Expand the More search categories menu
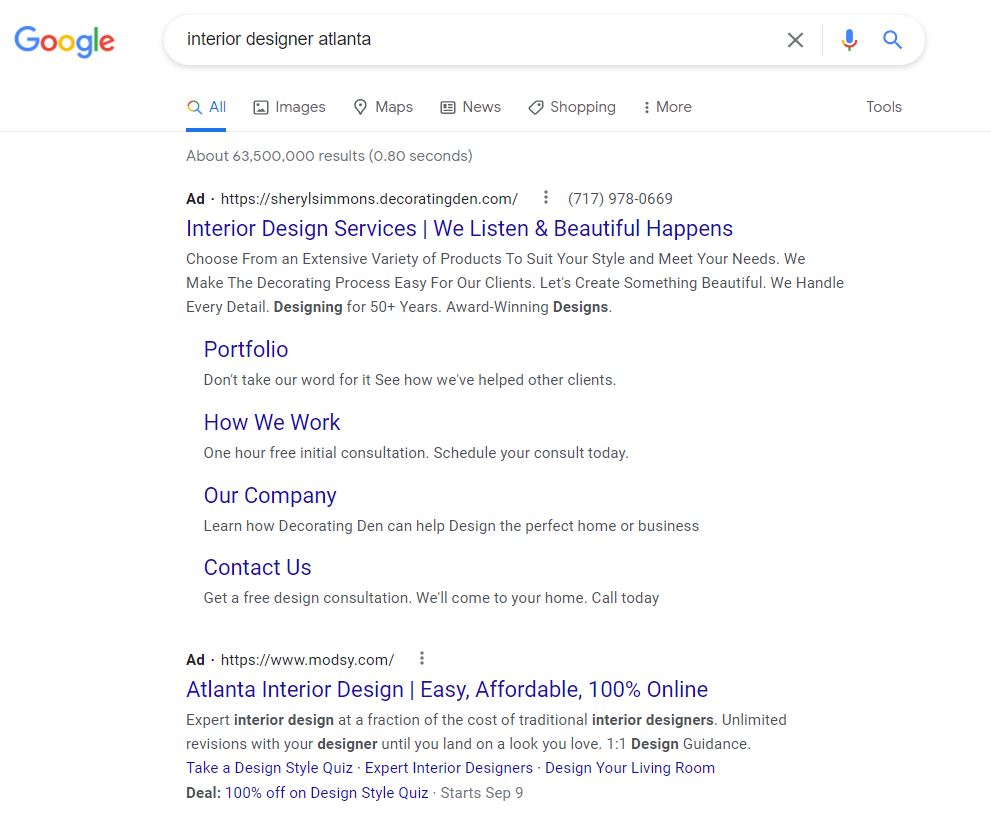This screenshot has width=991, height=822. pyautogui.click(x=666, y=106)
